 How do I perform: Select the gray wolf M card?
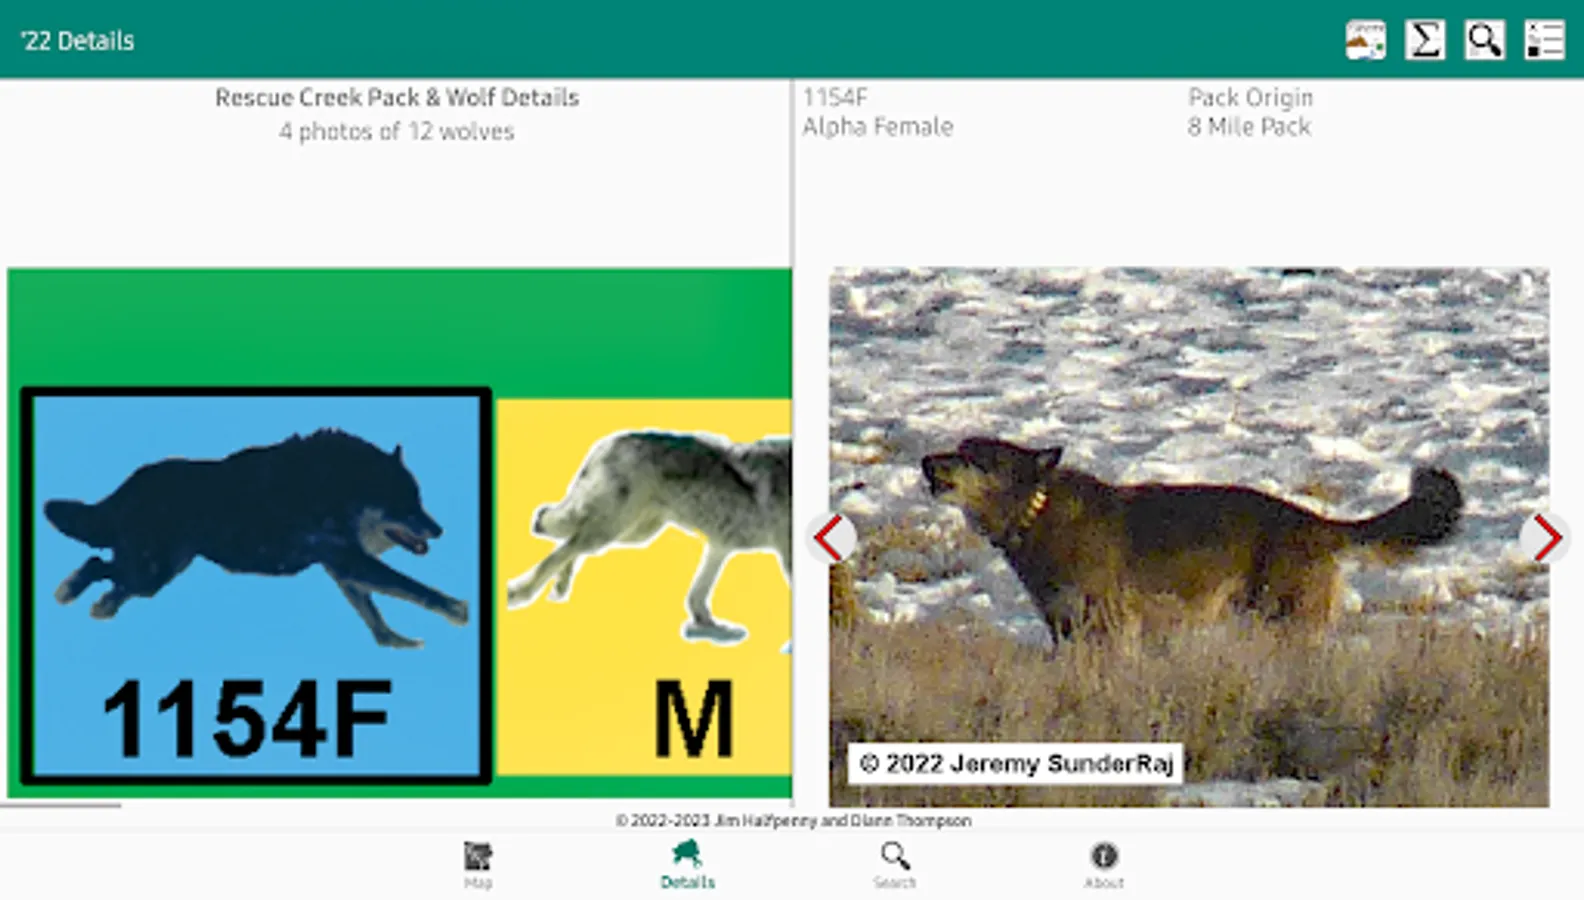point(645,587)
